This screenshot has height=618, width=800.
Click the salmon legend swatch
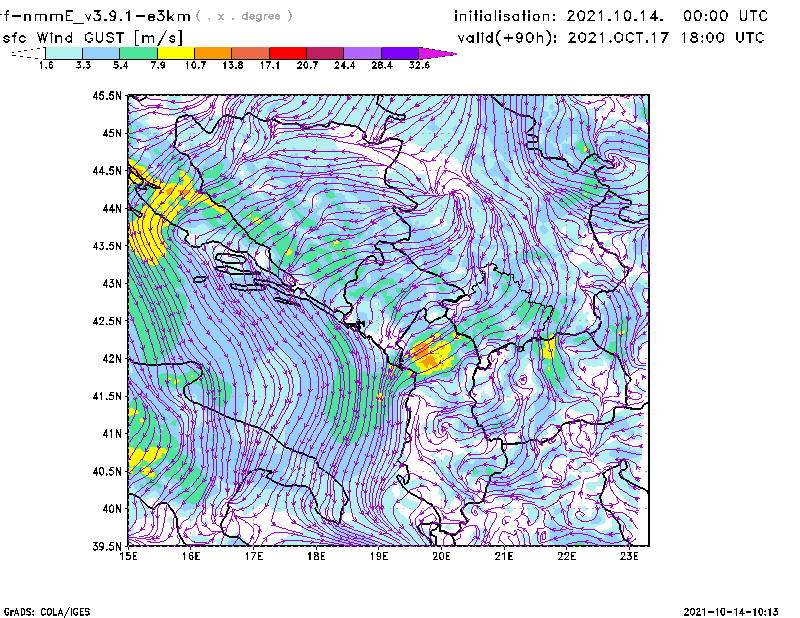pyautogui.click(x=251, y=53)
